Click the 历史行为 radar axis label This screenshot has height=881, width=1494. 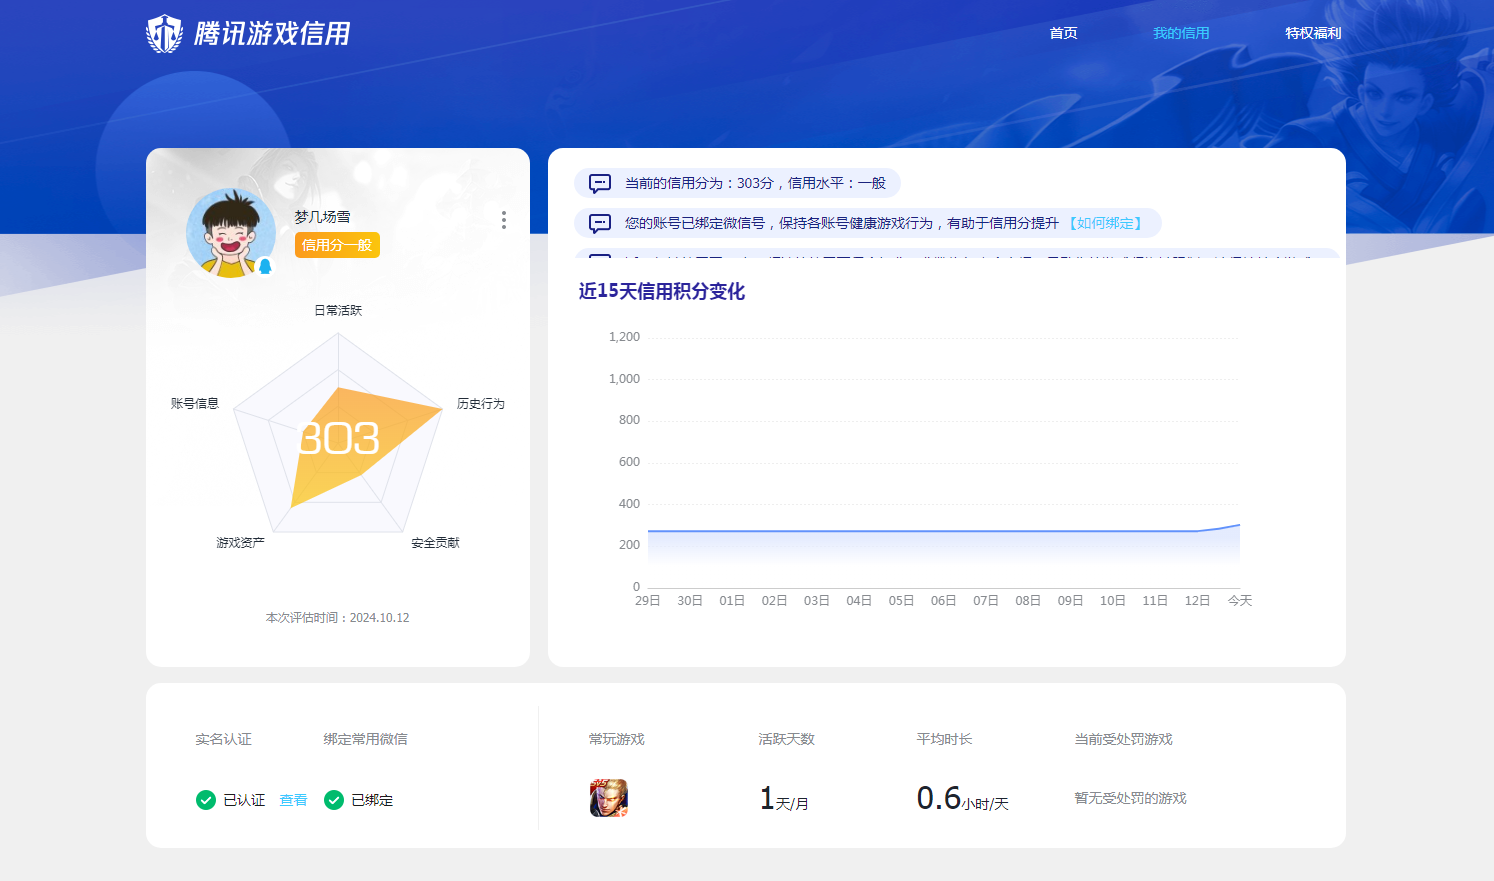coord(481,403)
